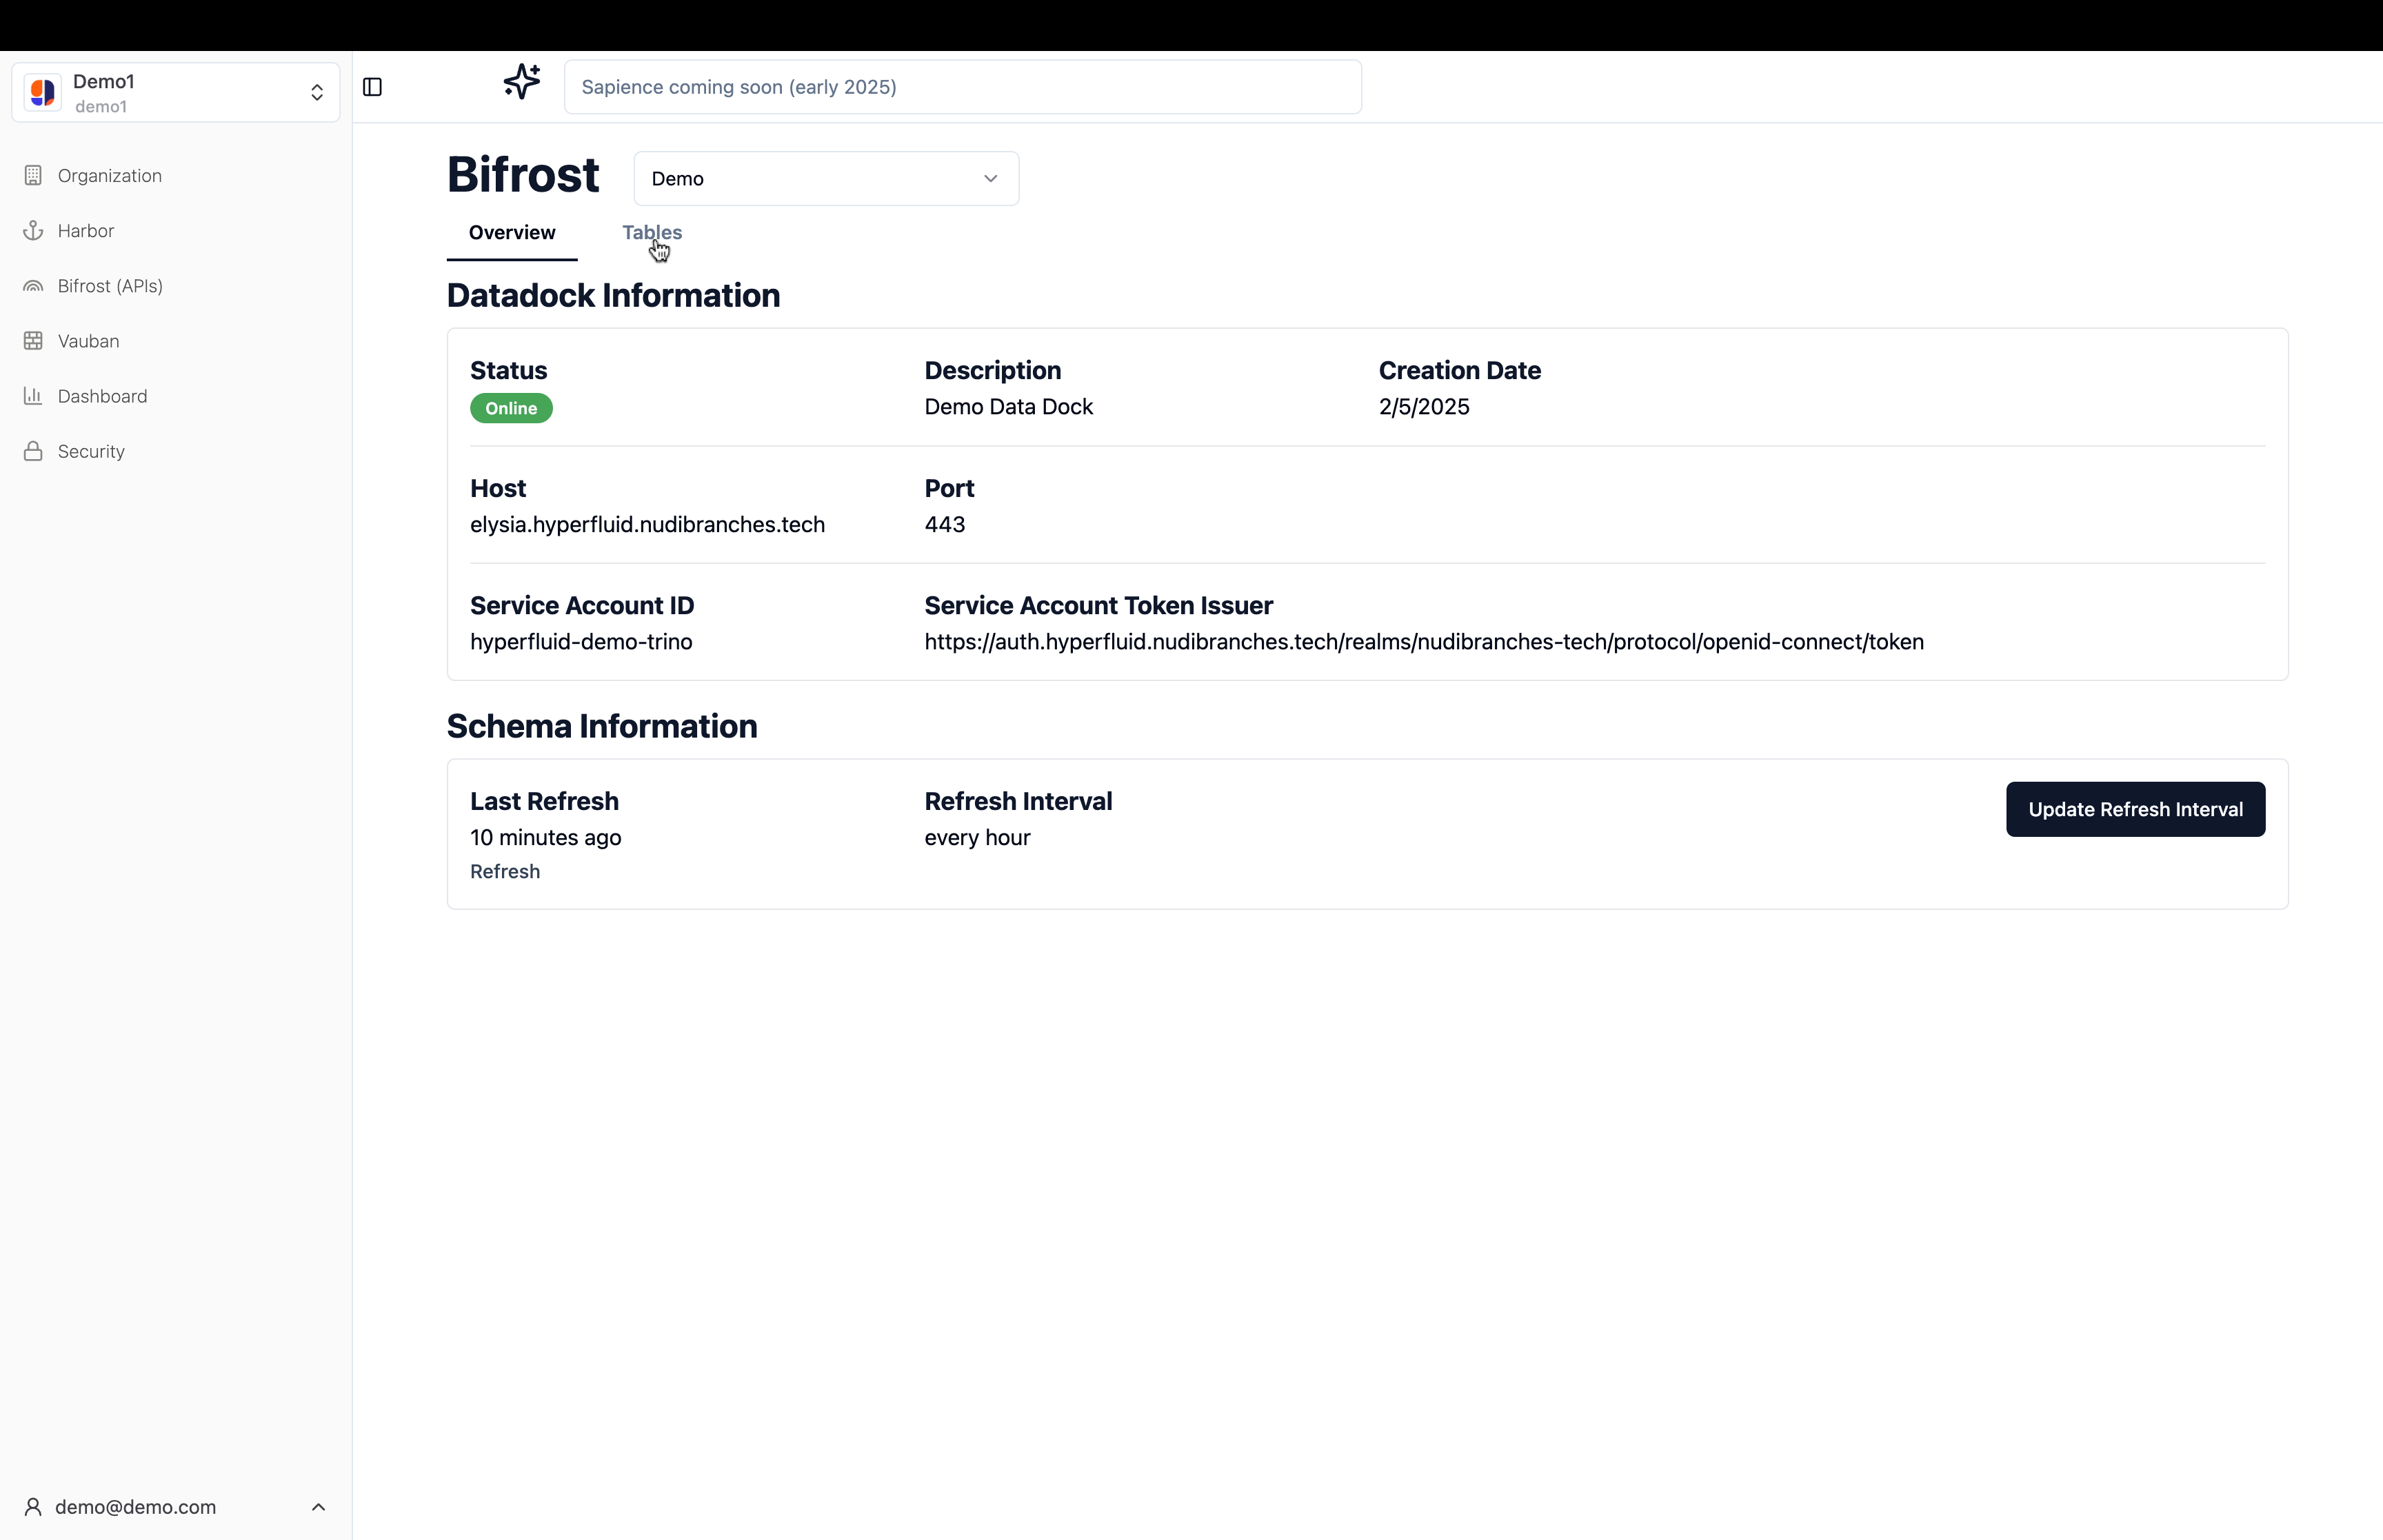The image size is (2383, 1540).
Task: Click the port value 443
Action: 945,525
